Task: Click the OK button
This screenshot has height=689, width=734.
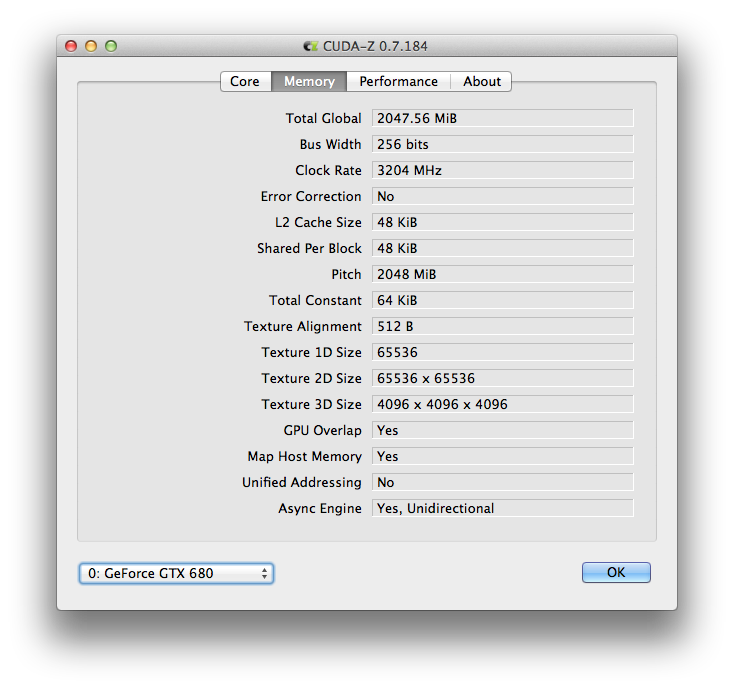Action: pyautogui.click(x=616, y=572)
